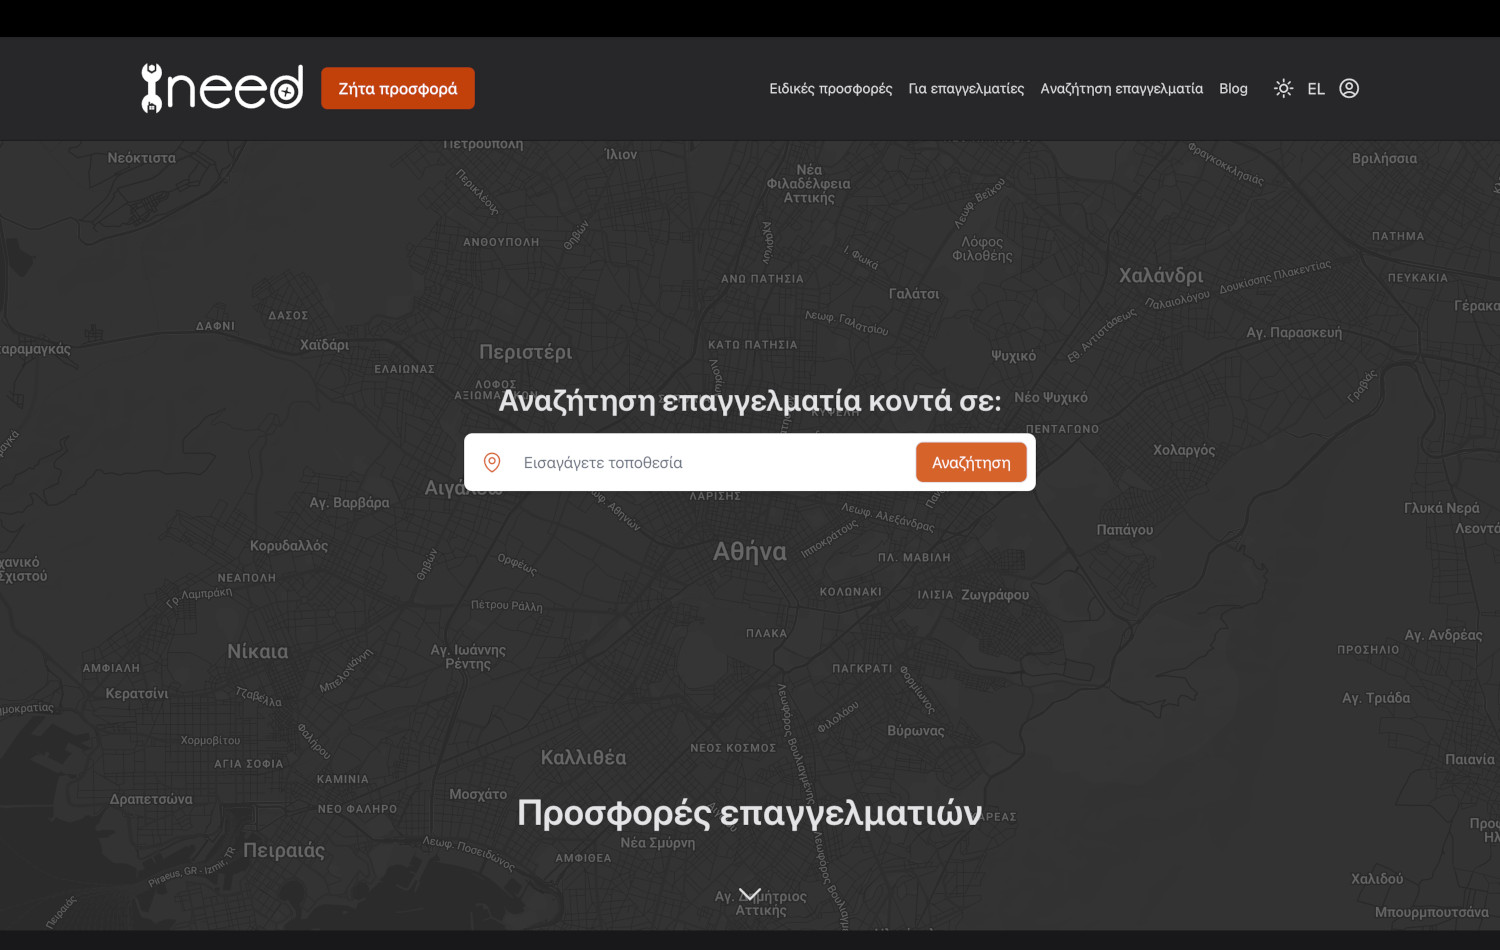Open the user account profile icon

pyautogui.click(x=1349, y=88)
